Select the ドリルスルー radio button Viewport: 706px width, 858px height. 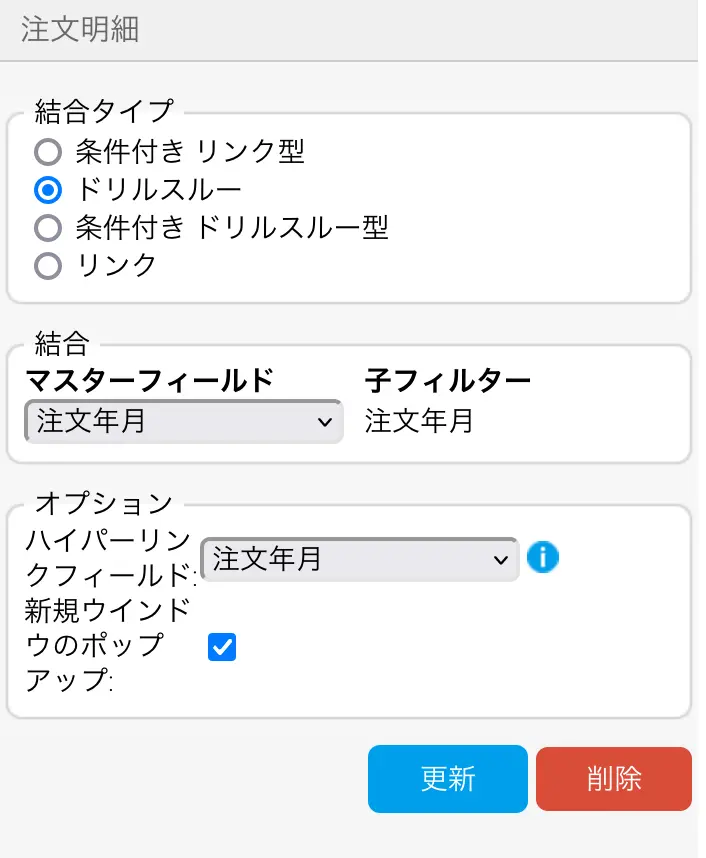tap(48, 190)
